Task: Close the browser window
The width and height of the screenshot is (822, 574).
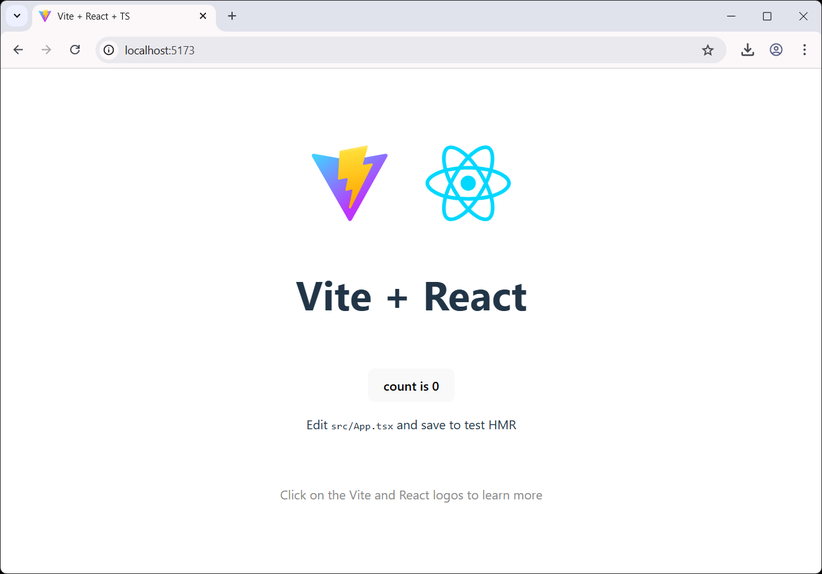Action: coord(803,16)
